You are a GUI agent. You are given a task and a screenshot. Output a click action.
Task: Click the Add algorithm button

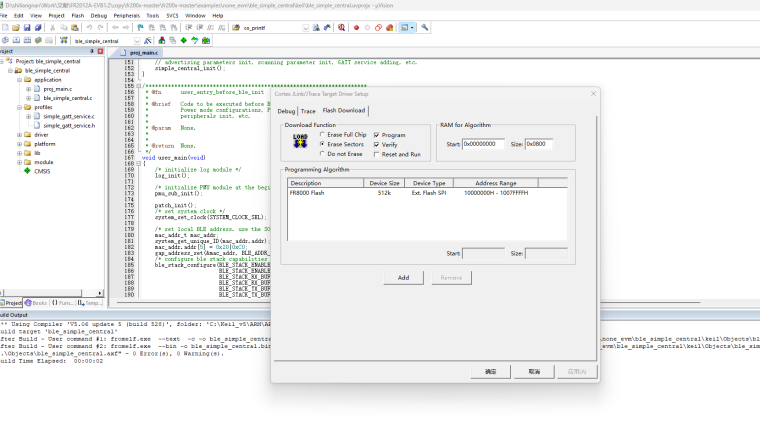(x=403, y=278)
